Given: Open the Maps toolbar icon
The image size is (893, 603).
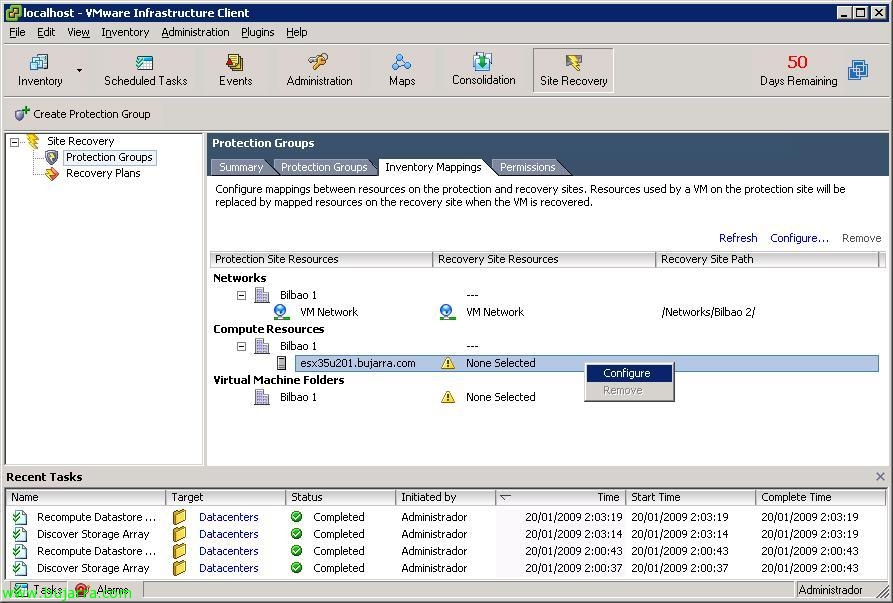Looking at the screenshot, I should (402, 62).
